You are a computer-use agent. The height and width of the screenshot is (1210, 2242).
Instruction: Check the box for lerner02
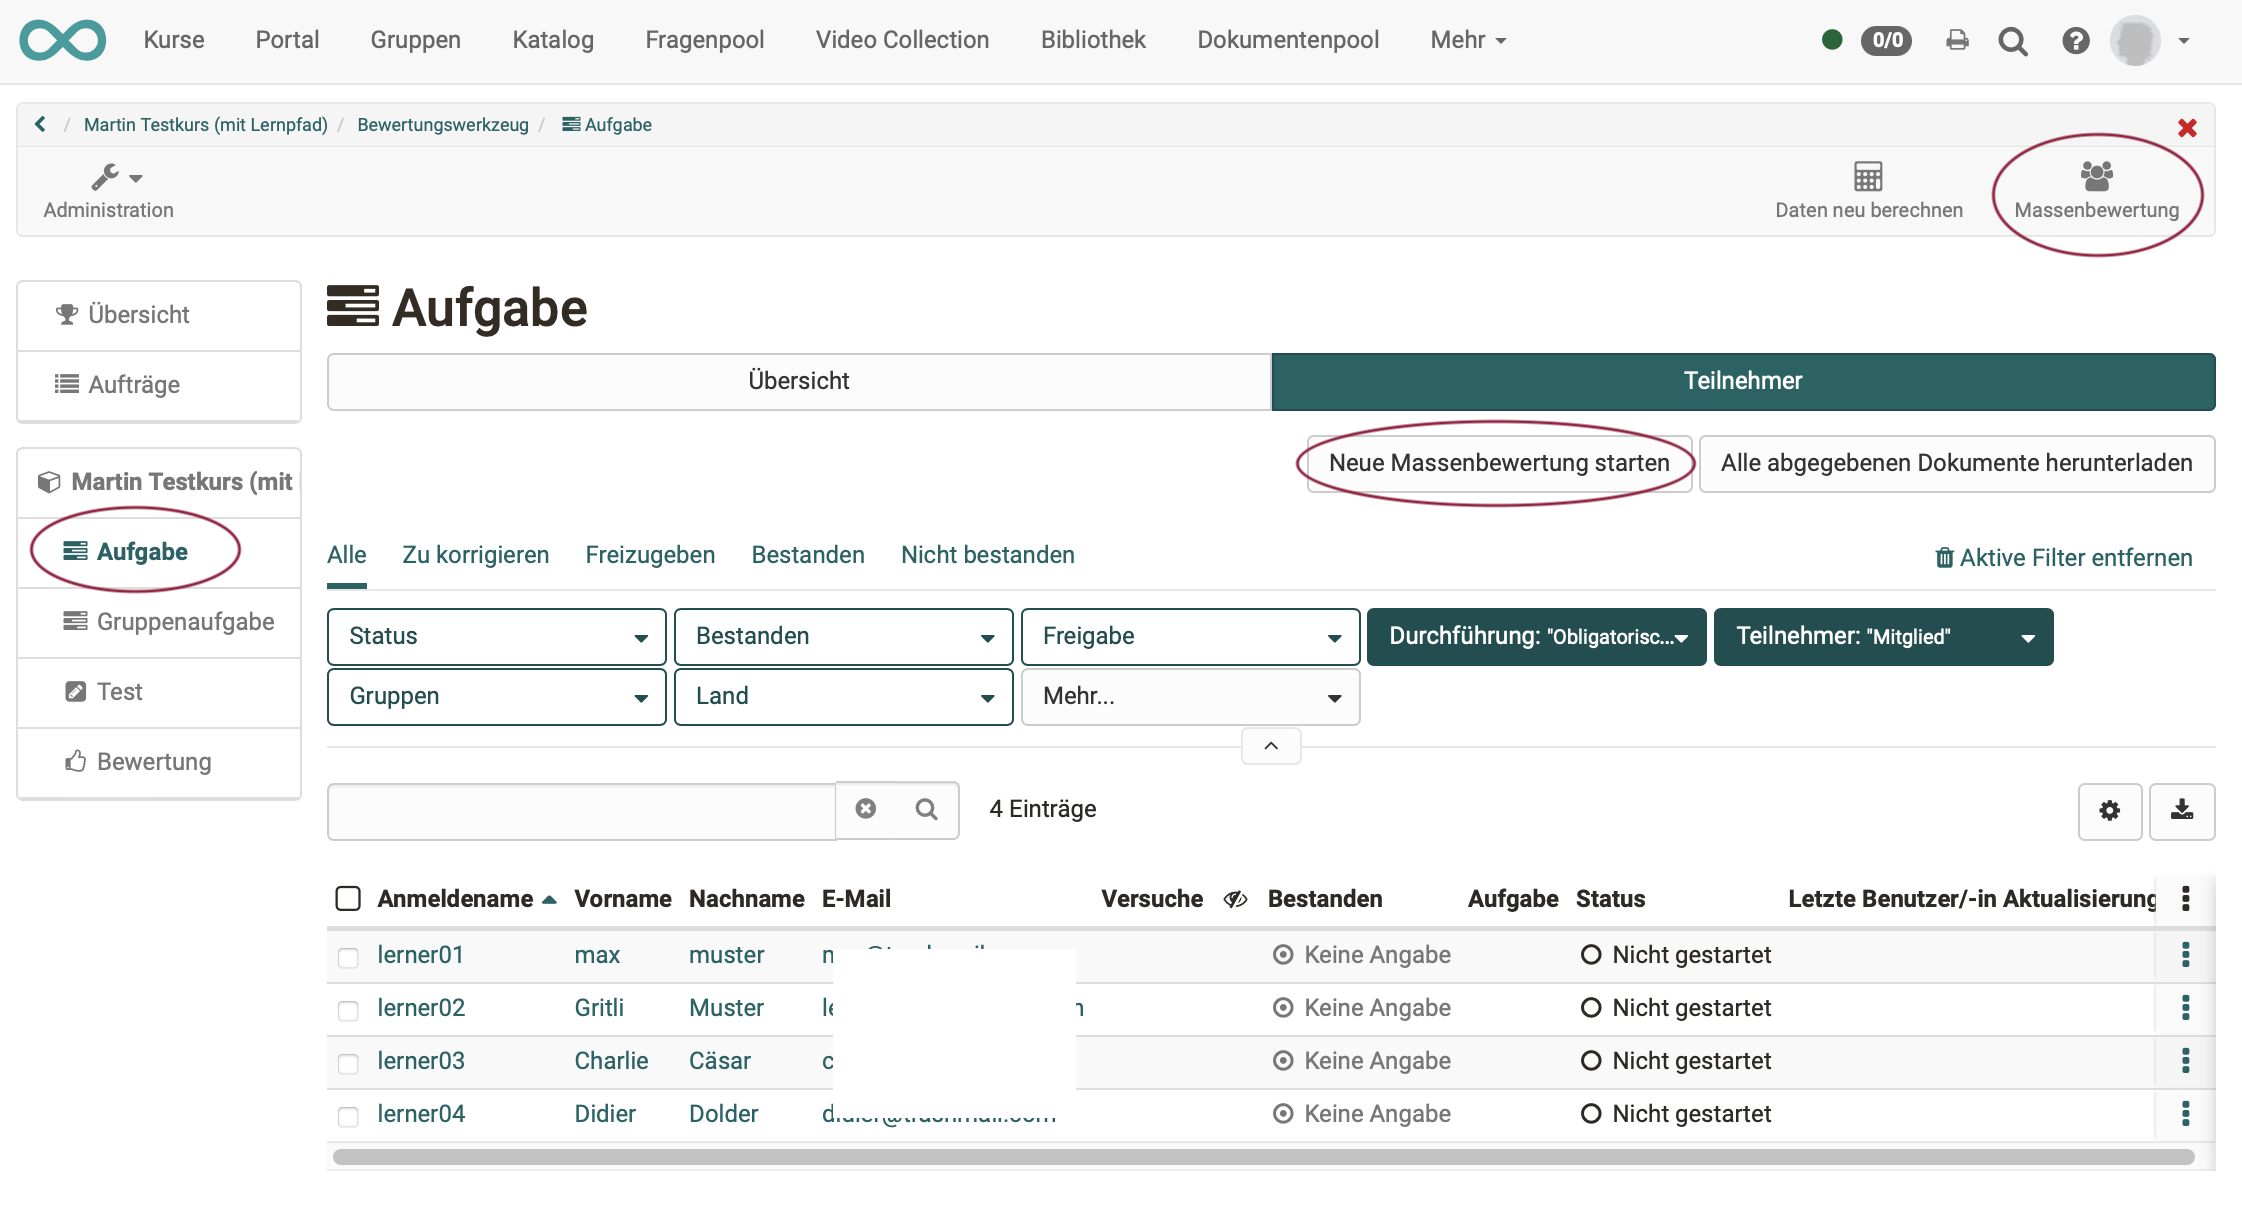pyautogui.click(x=348, y=1010)
